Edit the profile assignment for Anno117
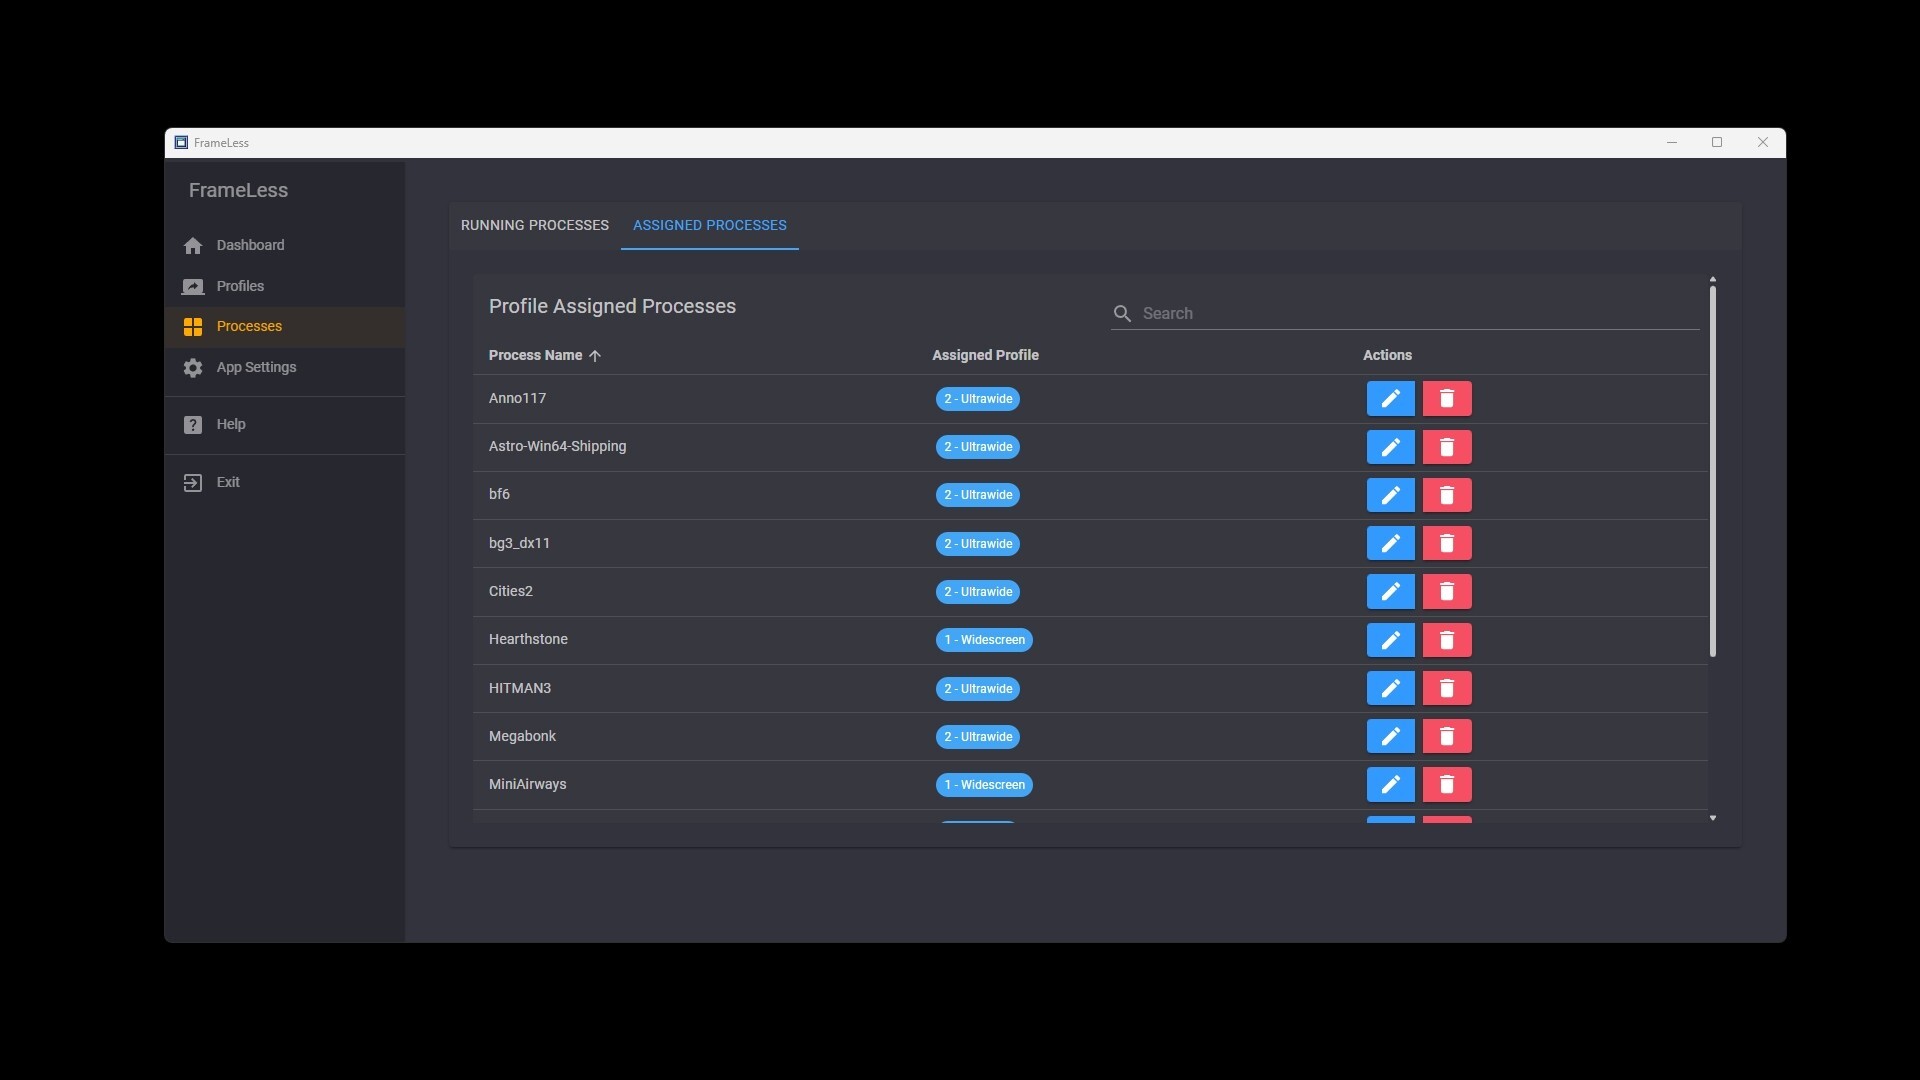 pos(1390,398)
